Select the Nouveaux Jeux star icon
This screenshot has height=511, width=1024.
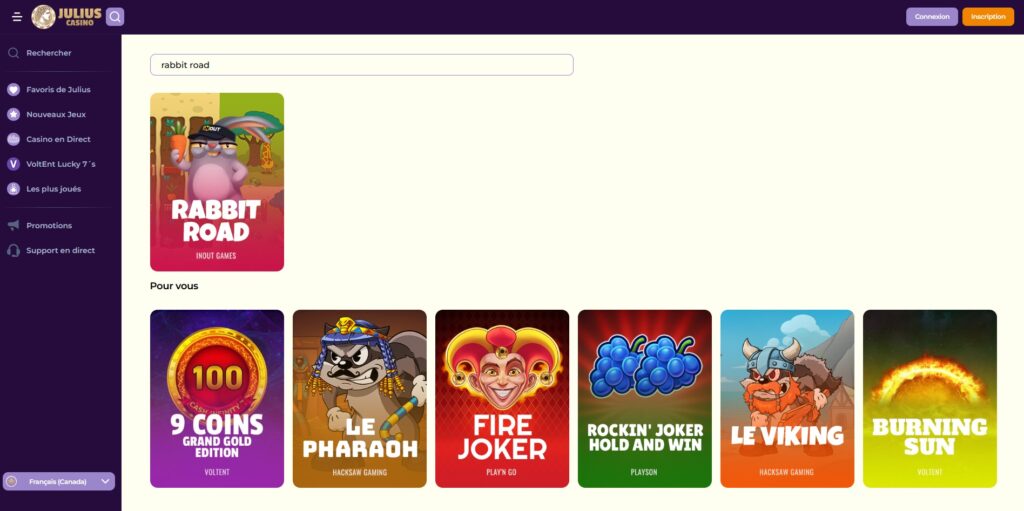point(13,114)
